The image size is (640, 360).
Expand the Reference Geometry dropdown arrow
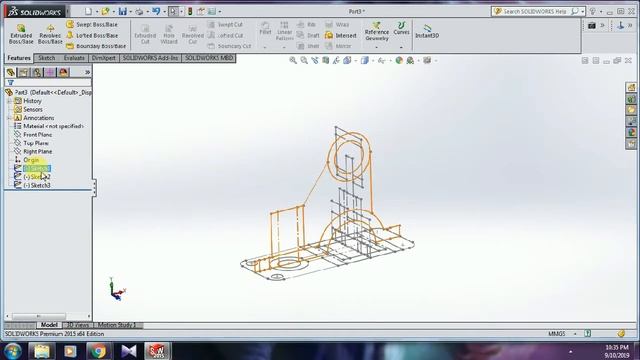tap(376, 47)
